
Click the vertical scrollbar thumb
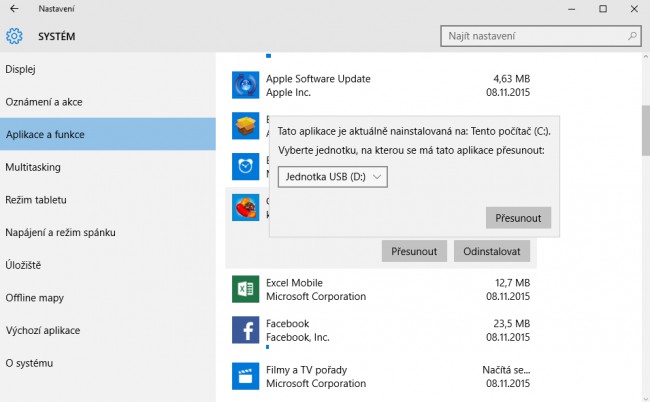646,130
